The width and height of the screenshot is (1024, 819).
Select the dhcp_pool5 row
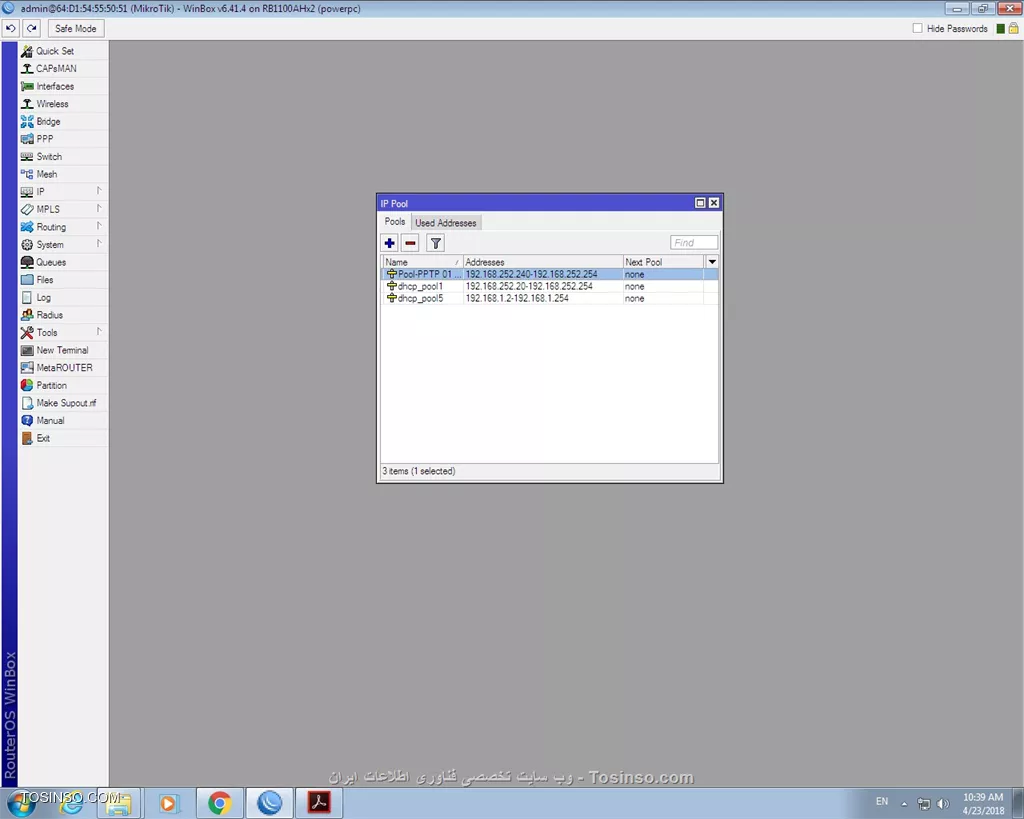pos(549,298)
